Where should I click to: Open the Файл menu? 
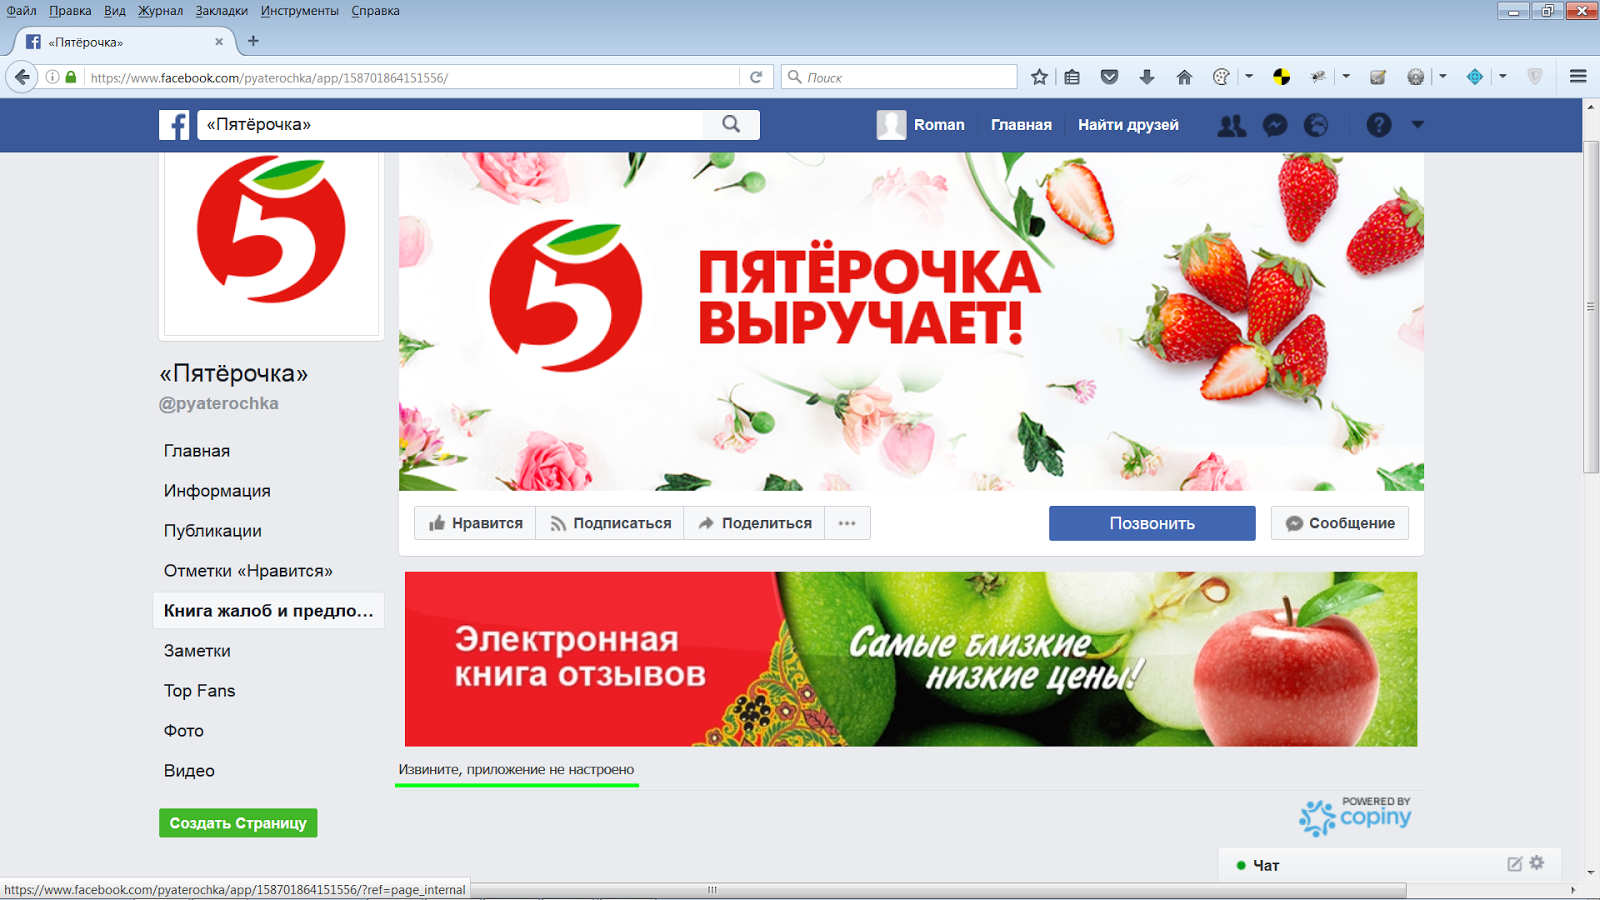(21, 11)
